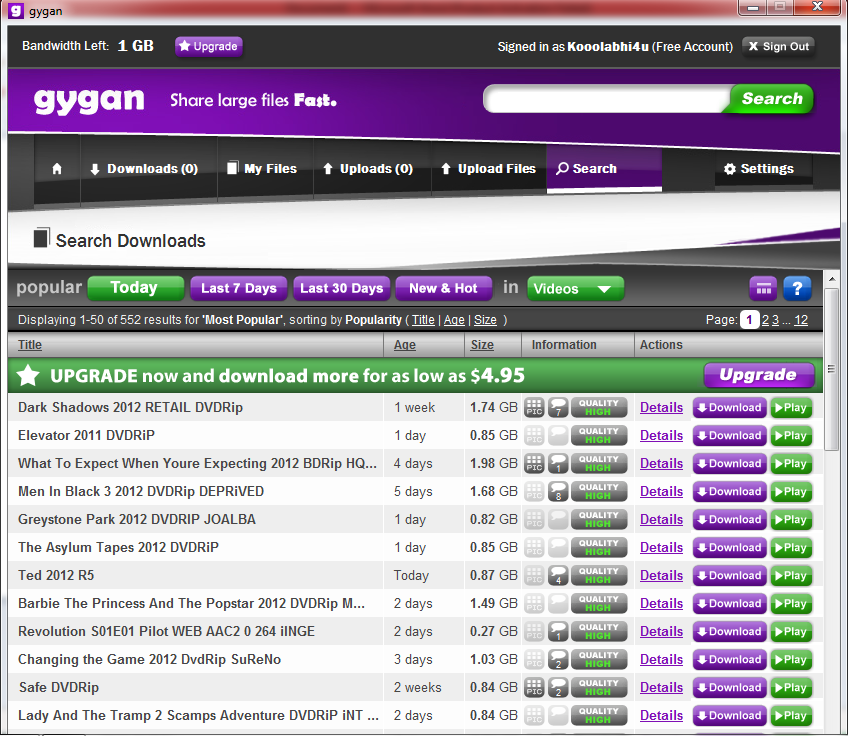The image size is (848, 736).
Task: Click the purple table view icon
Action: [763, 289]
